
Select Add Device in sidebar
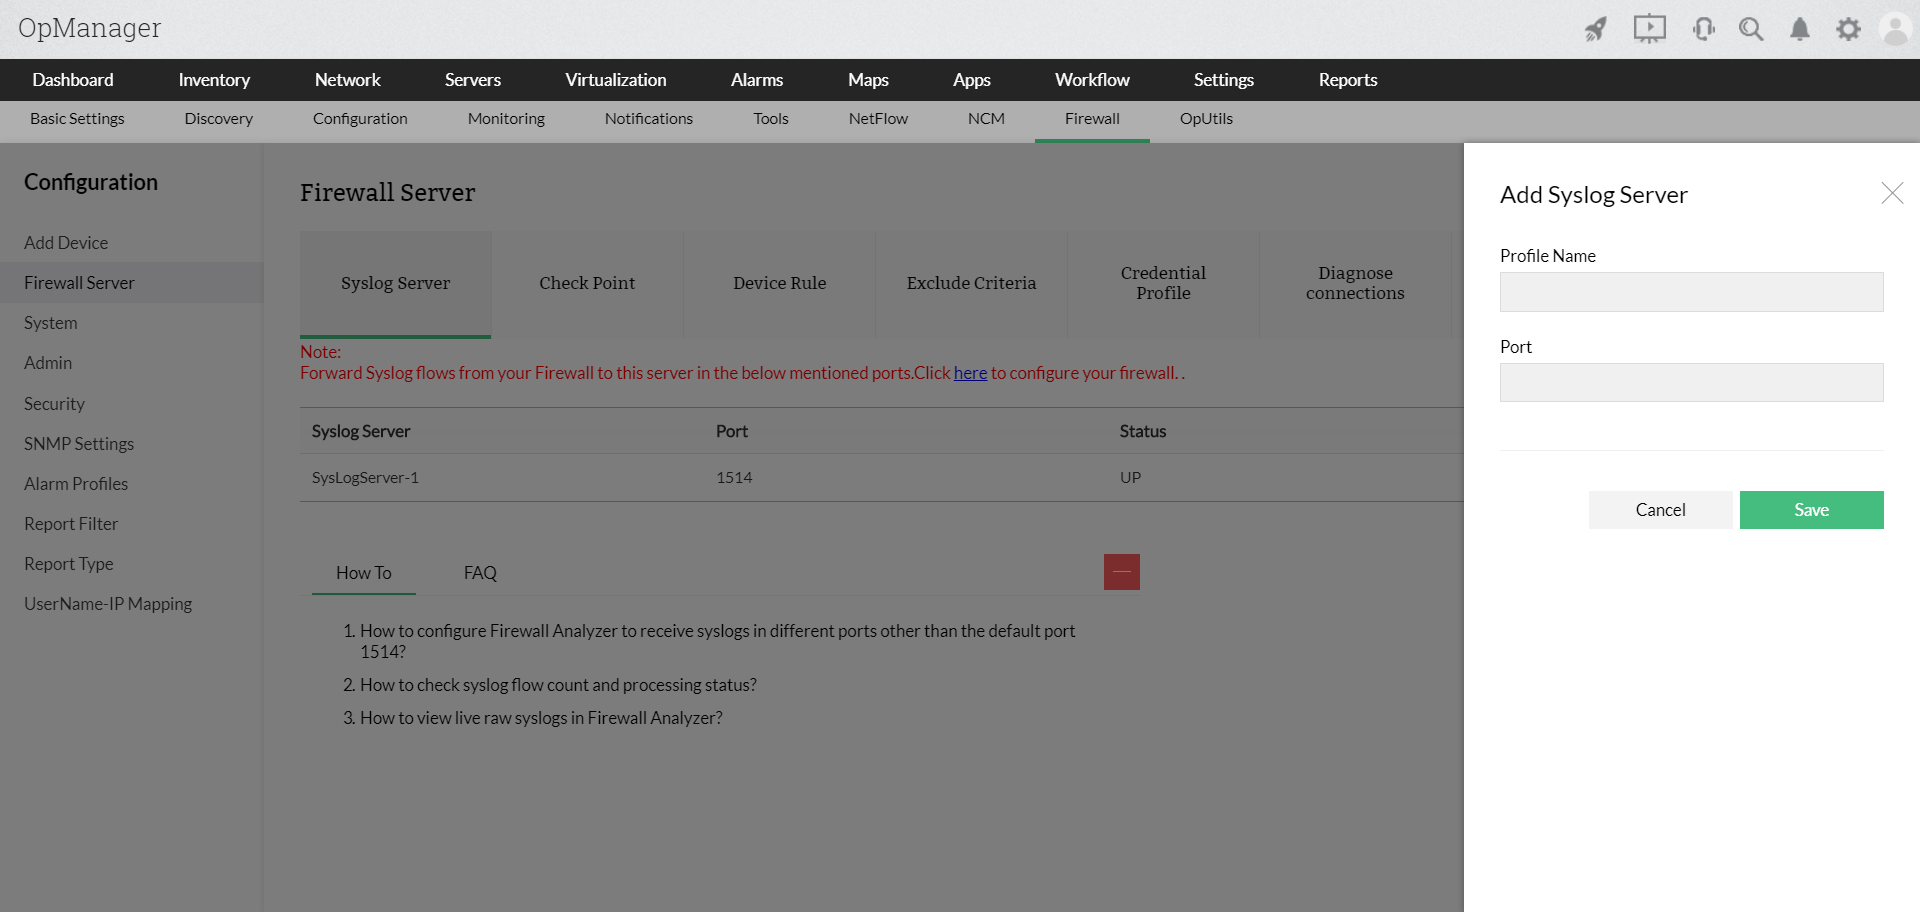coord(66,243)
